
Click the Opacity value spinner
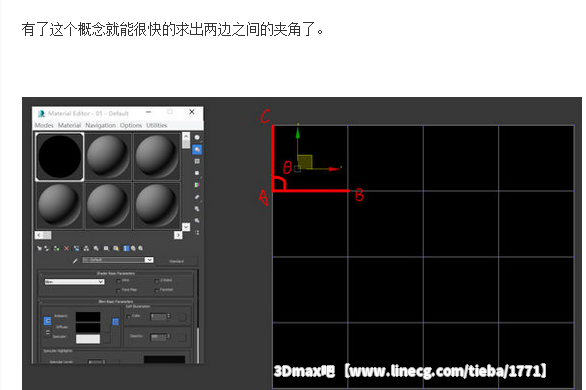click(x=169, y=336)
